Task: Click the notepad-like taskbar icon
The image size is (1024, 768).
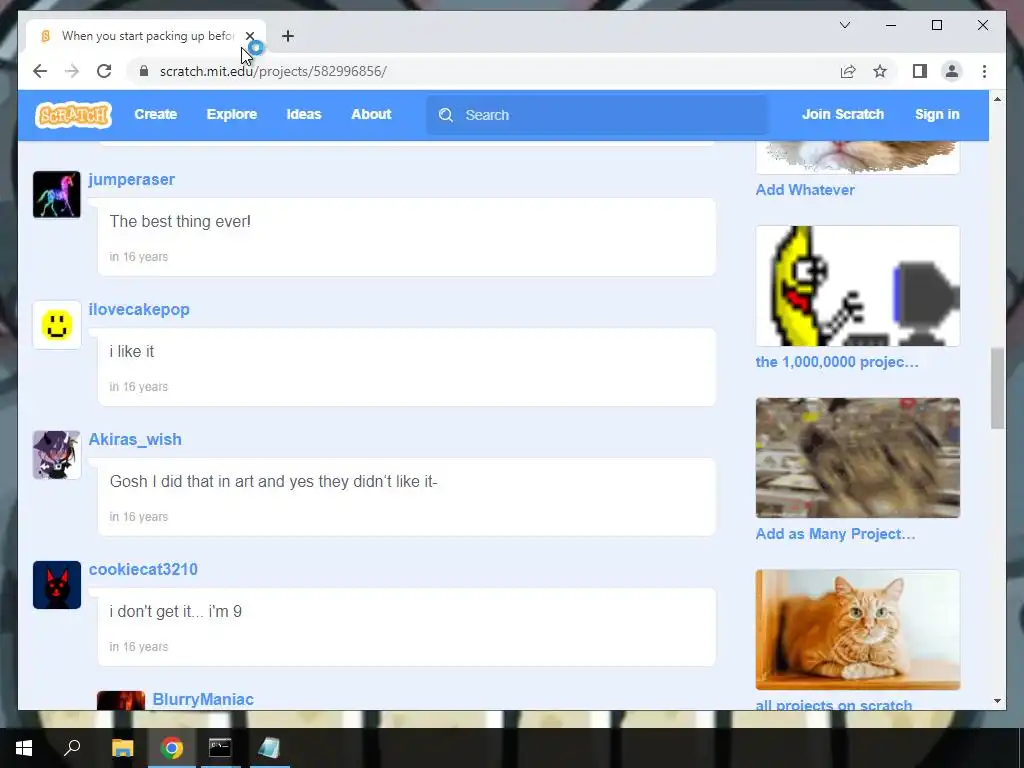Action: (x=269, y=748)
